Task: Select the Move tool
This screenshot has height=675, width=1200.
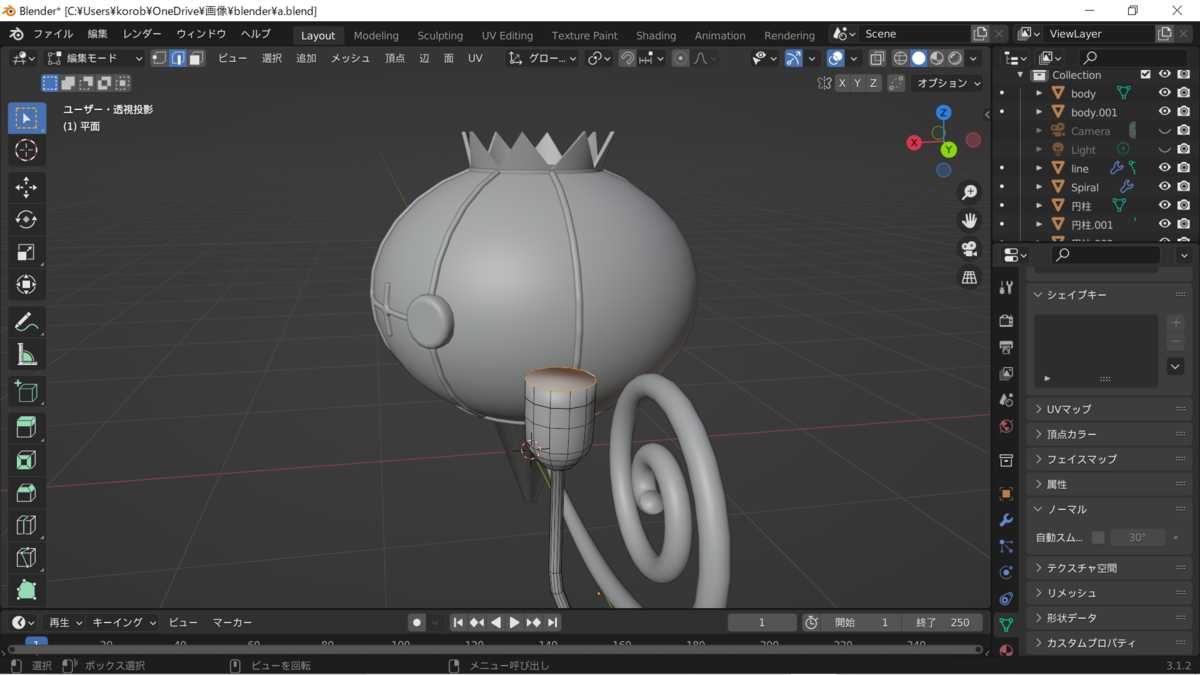Action: tap(27, 187)
